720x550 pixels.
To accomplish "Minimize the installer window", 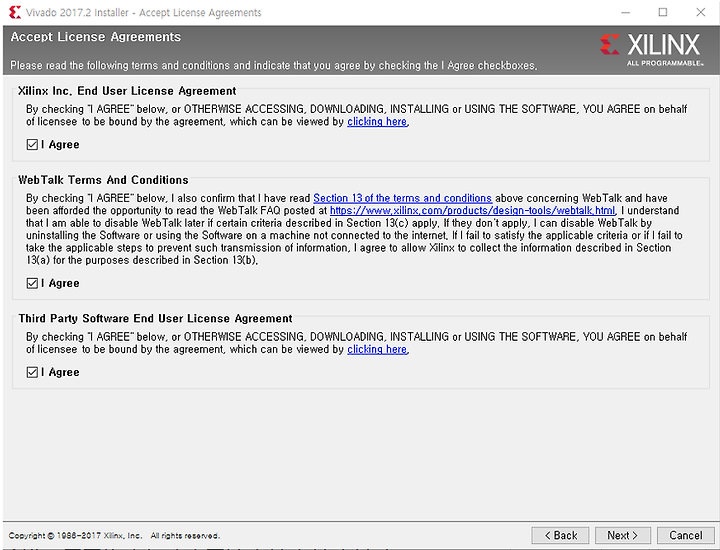I will click(x=625, y=12).
